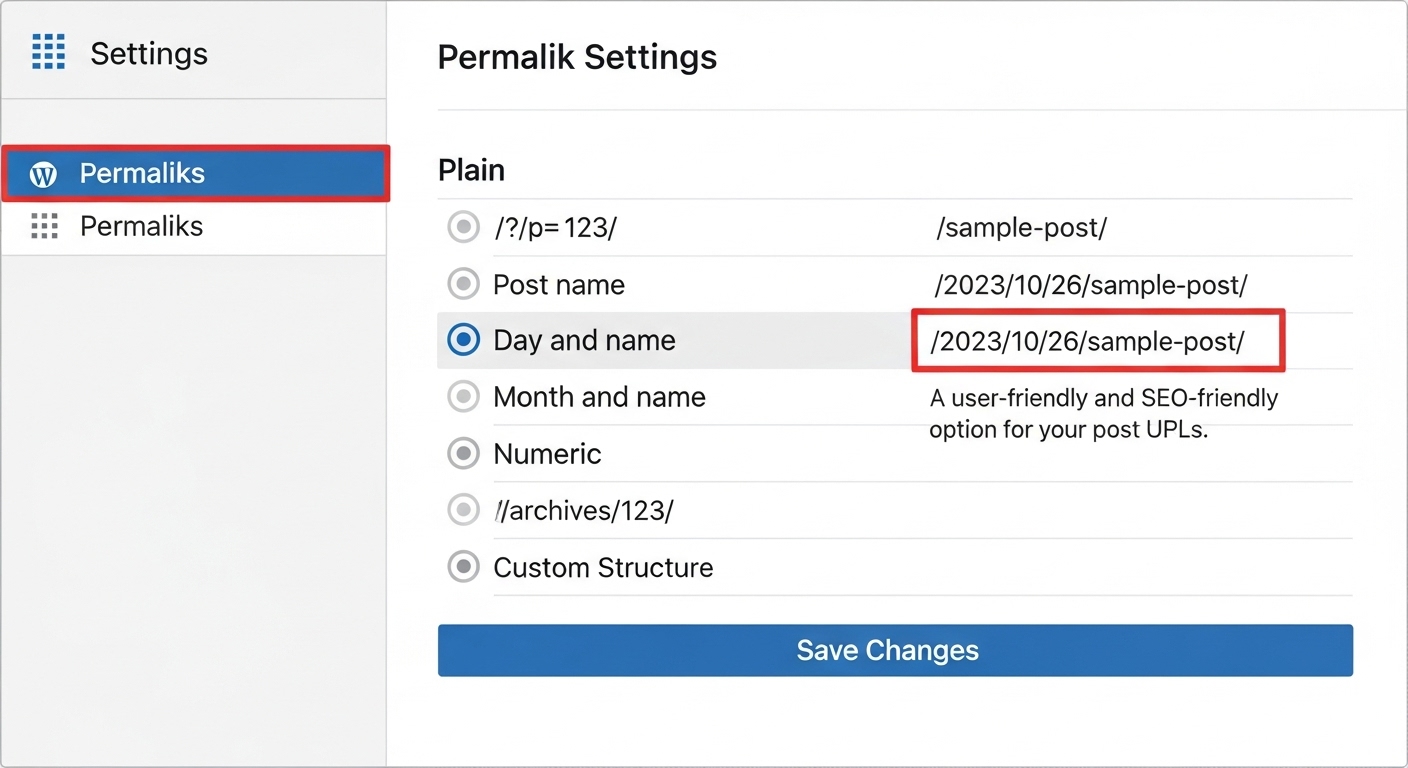Image resolution: width=1408 pixels, height=768 pixels.
Task: Click the red-outlined URL field beside Day and name
Action: click(x=1097, y=342)
